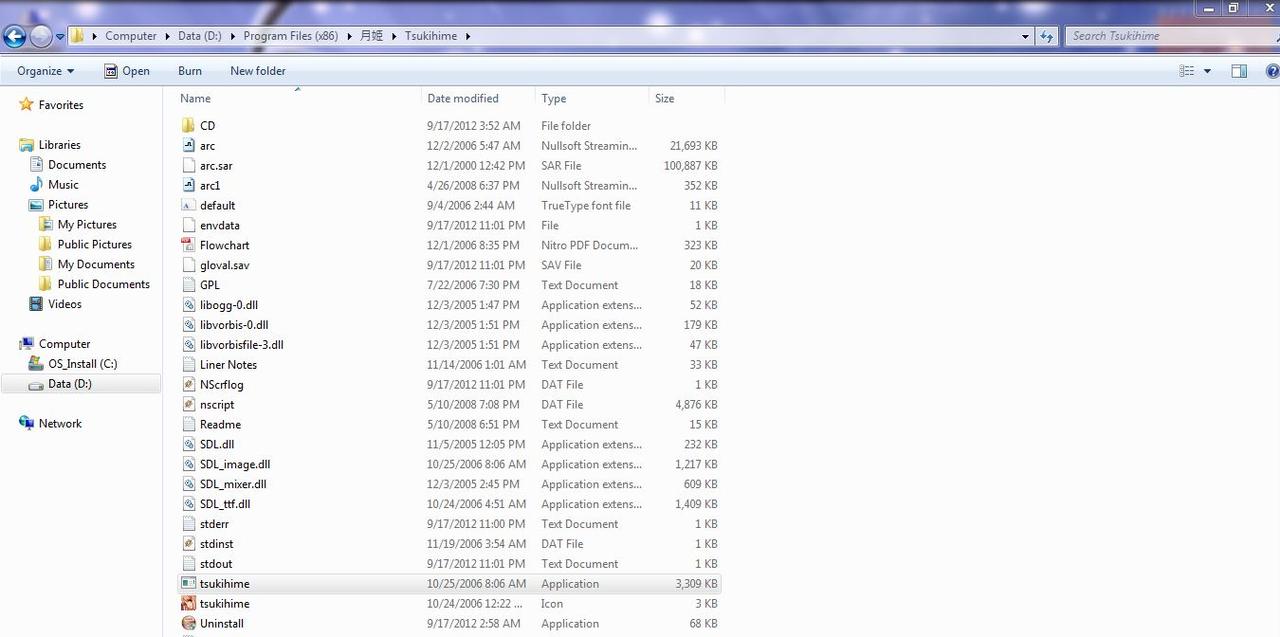Image resolution: width=1280 pixels, height=637 pixels.
Task: Click the default TrueType font file icon
Action: pyautogui.click(x=189, y=206)
